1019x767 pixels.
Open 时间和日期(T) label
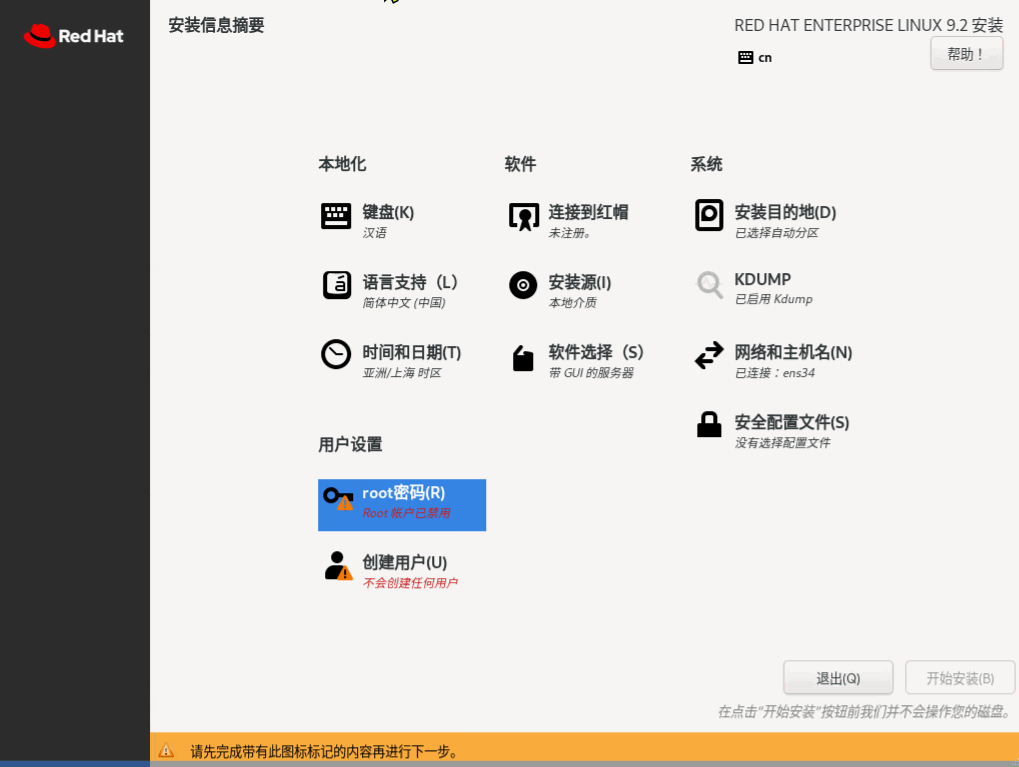point(411,352)
